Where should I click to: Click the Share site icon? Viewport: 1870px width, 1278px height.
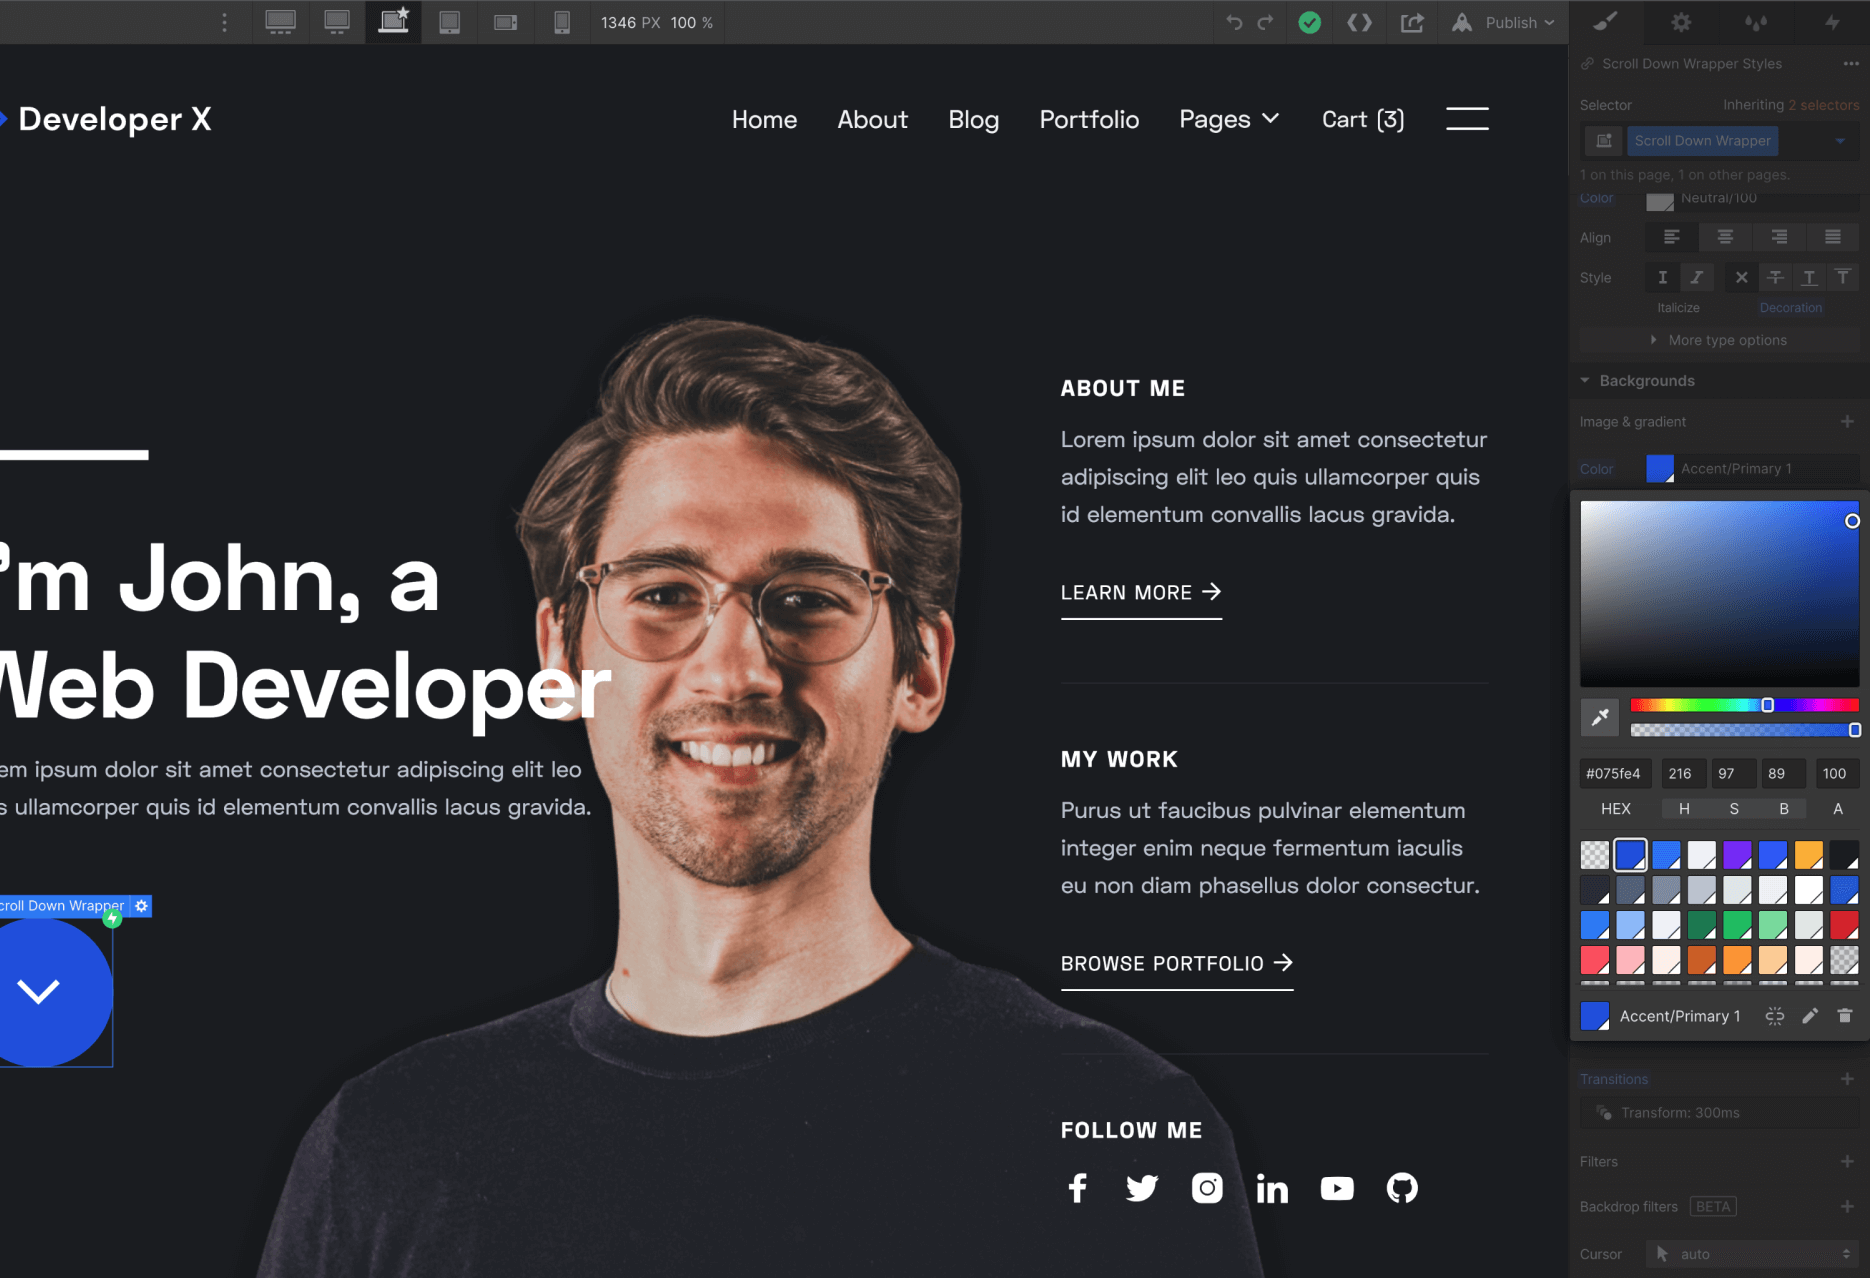pyautogui.click(x=1411, y=22)
